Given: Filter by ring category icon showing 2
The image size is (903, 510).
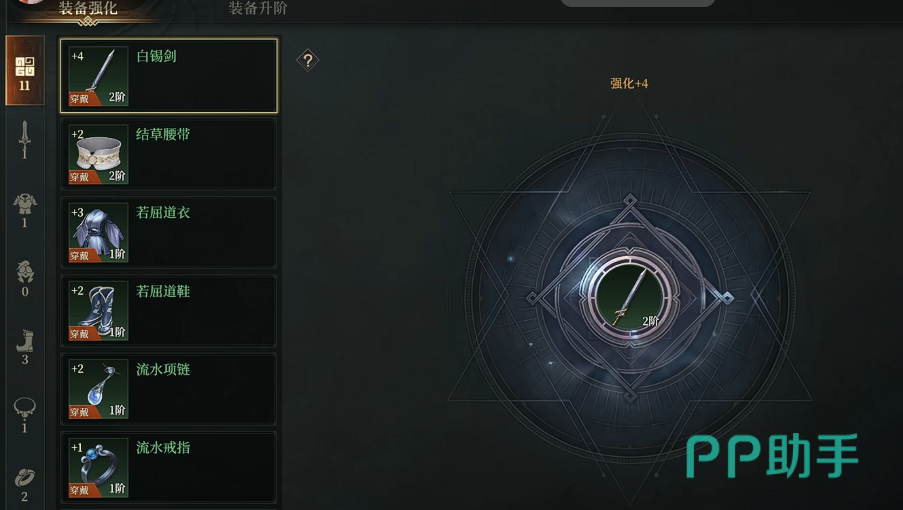Looking at the screenshot, I should [25, 485].
